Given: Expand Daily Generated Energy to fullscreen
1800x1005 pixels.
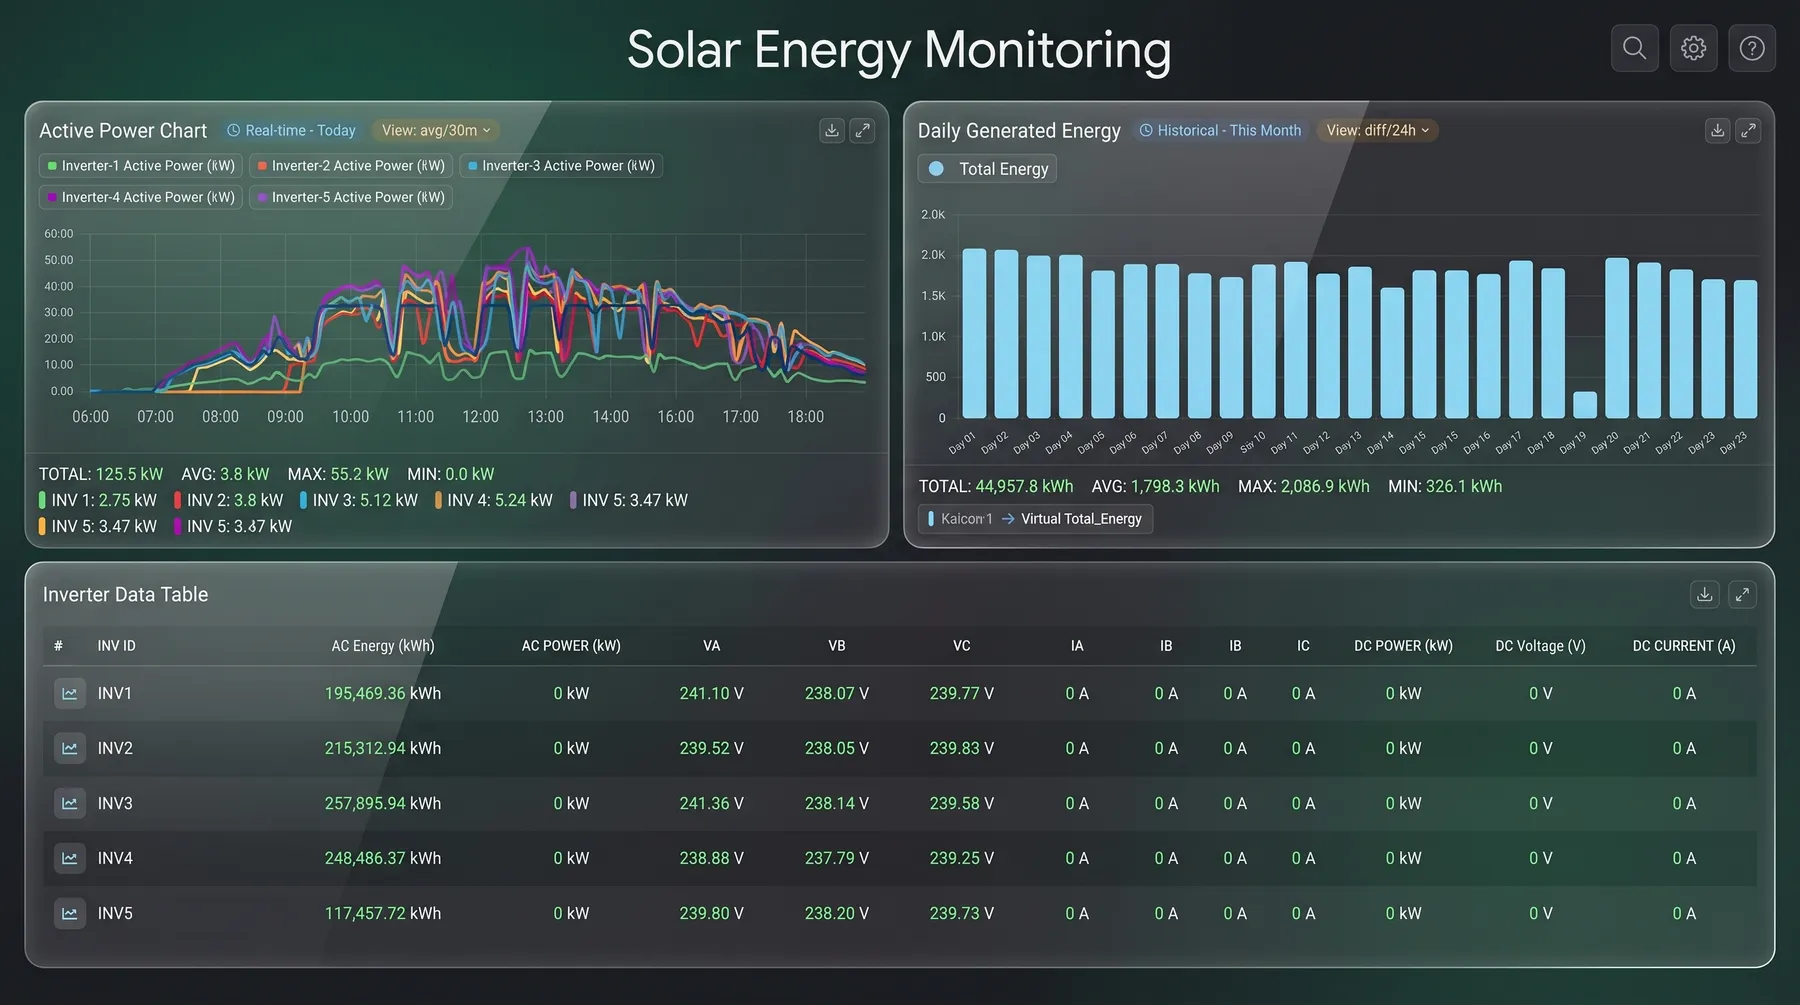Looking at the screenshot, I should (1748, 131).
